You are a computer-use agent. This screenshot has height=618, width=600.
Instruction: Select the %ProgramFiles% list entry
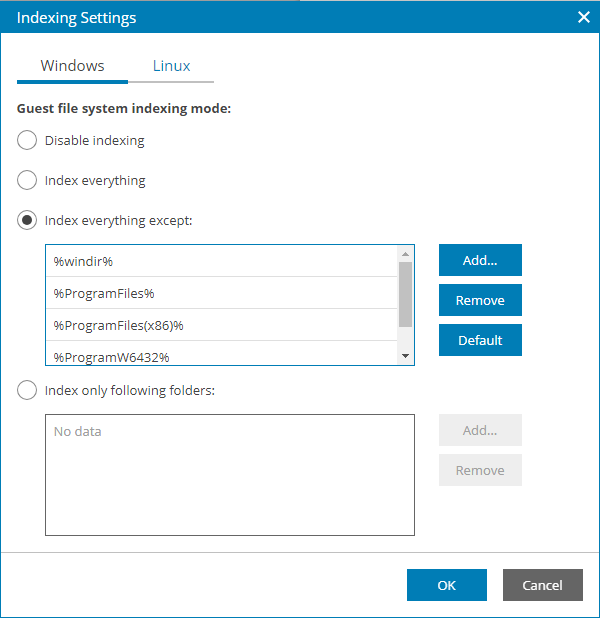[220, 293]
